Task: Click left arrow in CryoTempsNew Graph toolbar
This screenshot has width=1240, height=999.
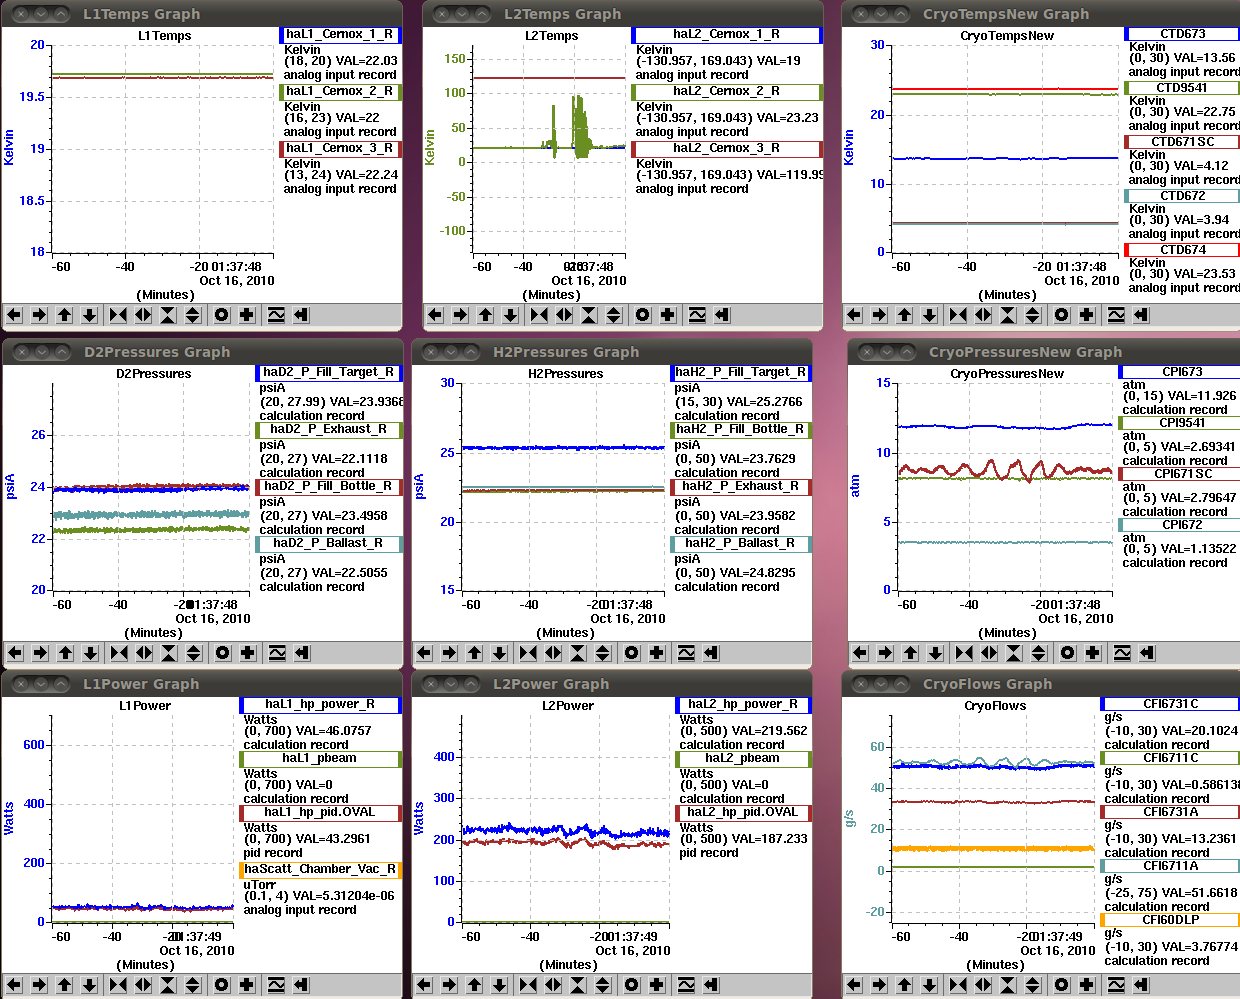Action: point(854,315)
